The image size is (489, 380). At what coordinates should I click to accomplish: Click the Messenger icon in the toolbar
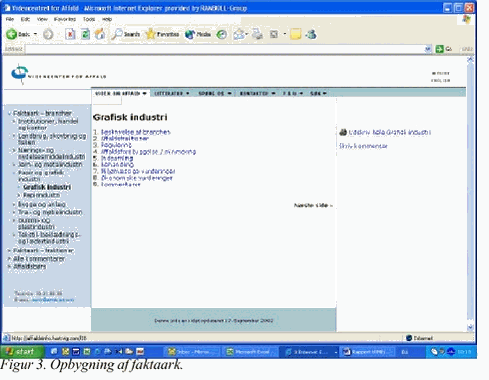tap(311, 34)
